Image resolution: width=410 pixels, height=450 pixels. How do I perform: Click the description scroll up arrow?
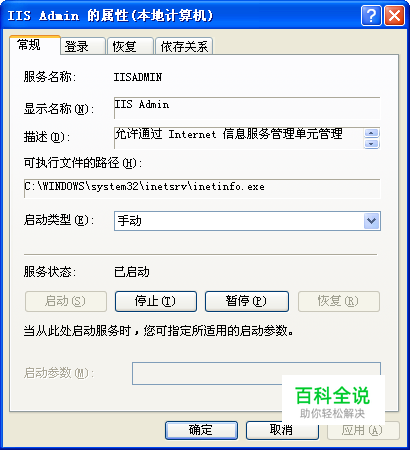pos(372,133)
